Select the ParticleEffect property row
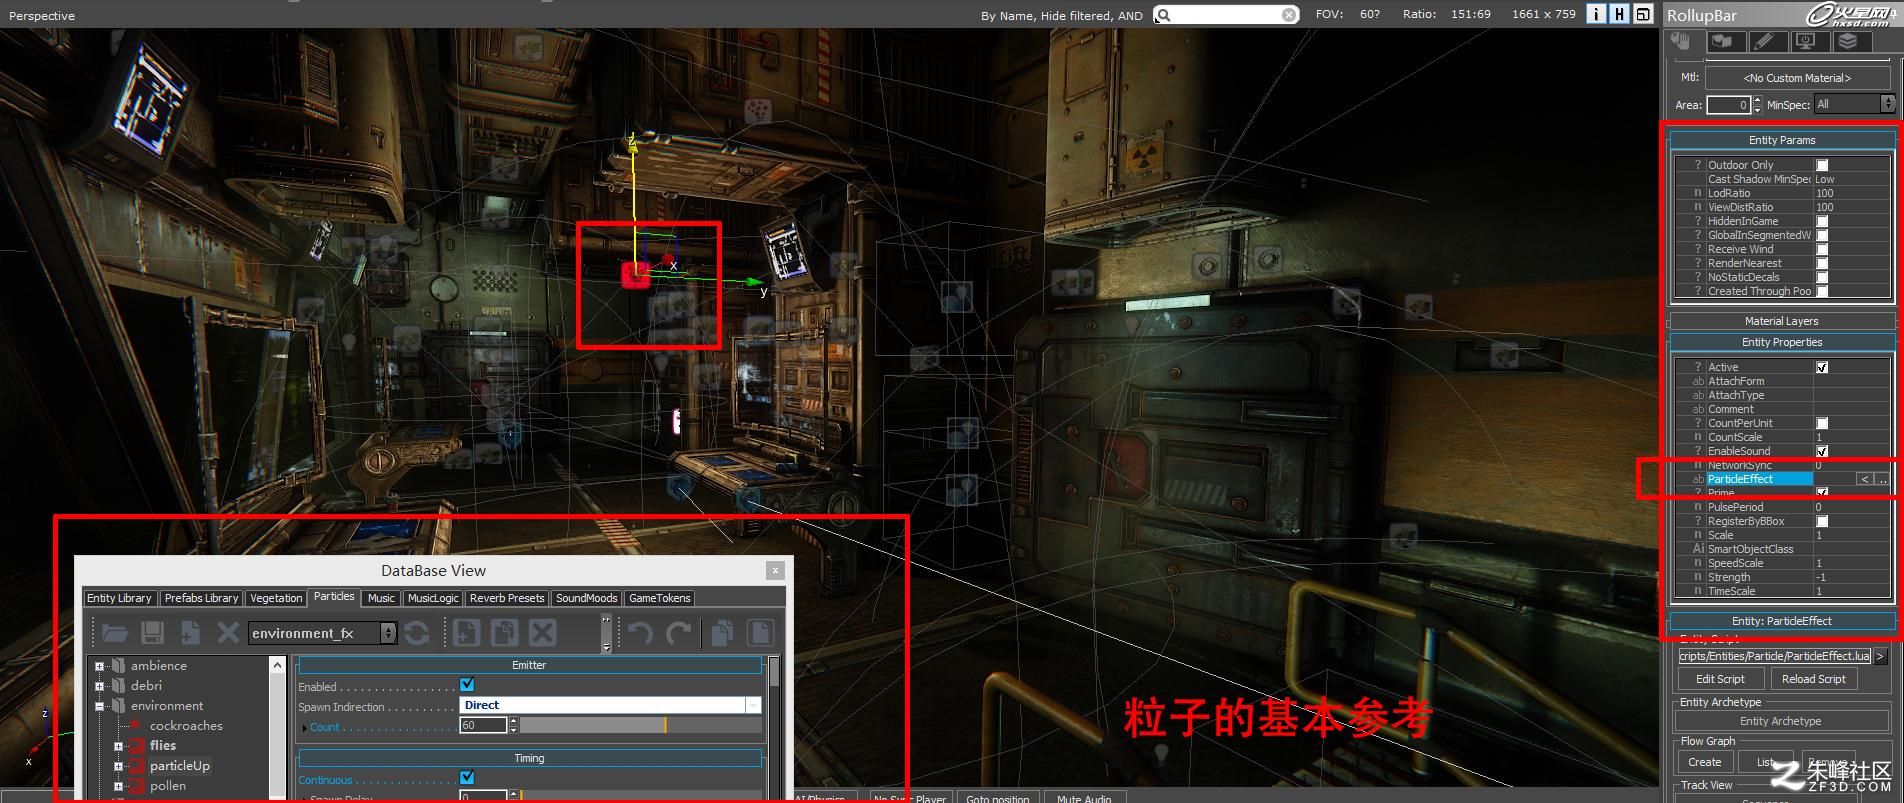 pyautogui.click(x=1783, y=479)
